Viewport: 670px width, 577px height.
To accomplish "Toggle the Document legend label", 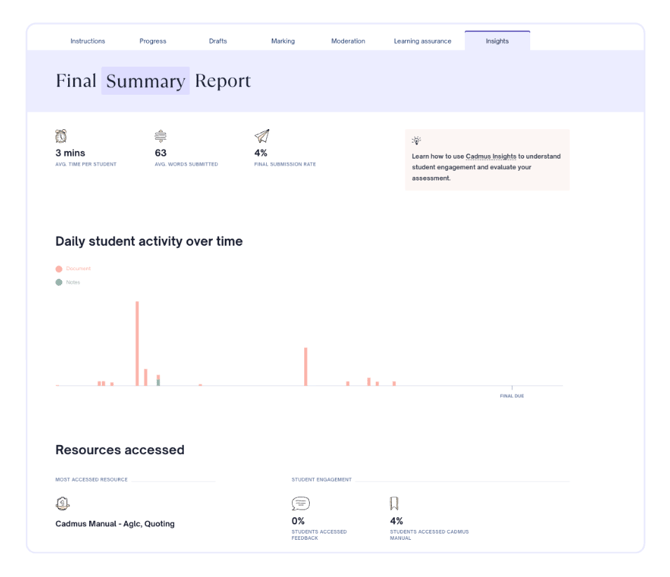I will [x=78, y=268].
